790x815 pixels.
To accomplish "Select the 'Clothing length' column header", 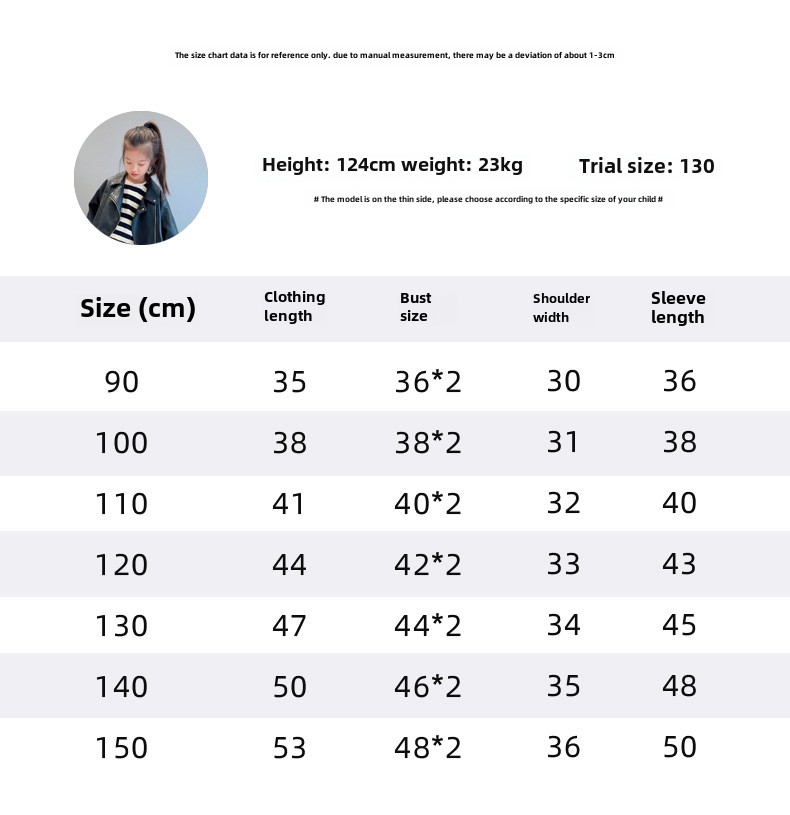I will [294, 306].
